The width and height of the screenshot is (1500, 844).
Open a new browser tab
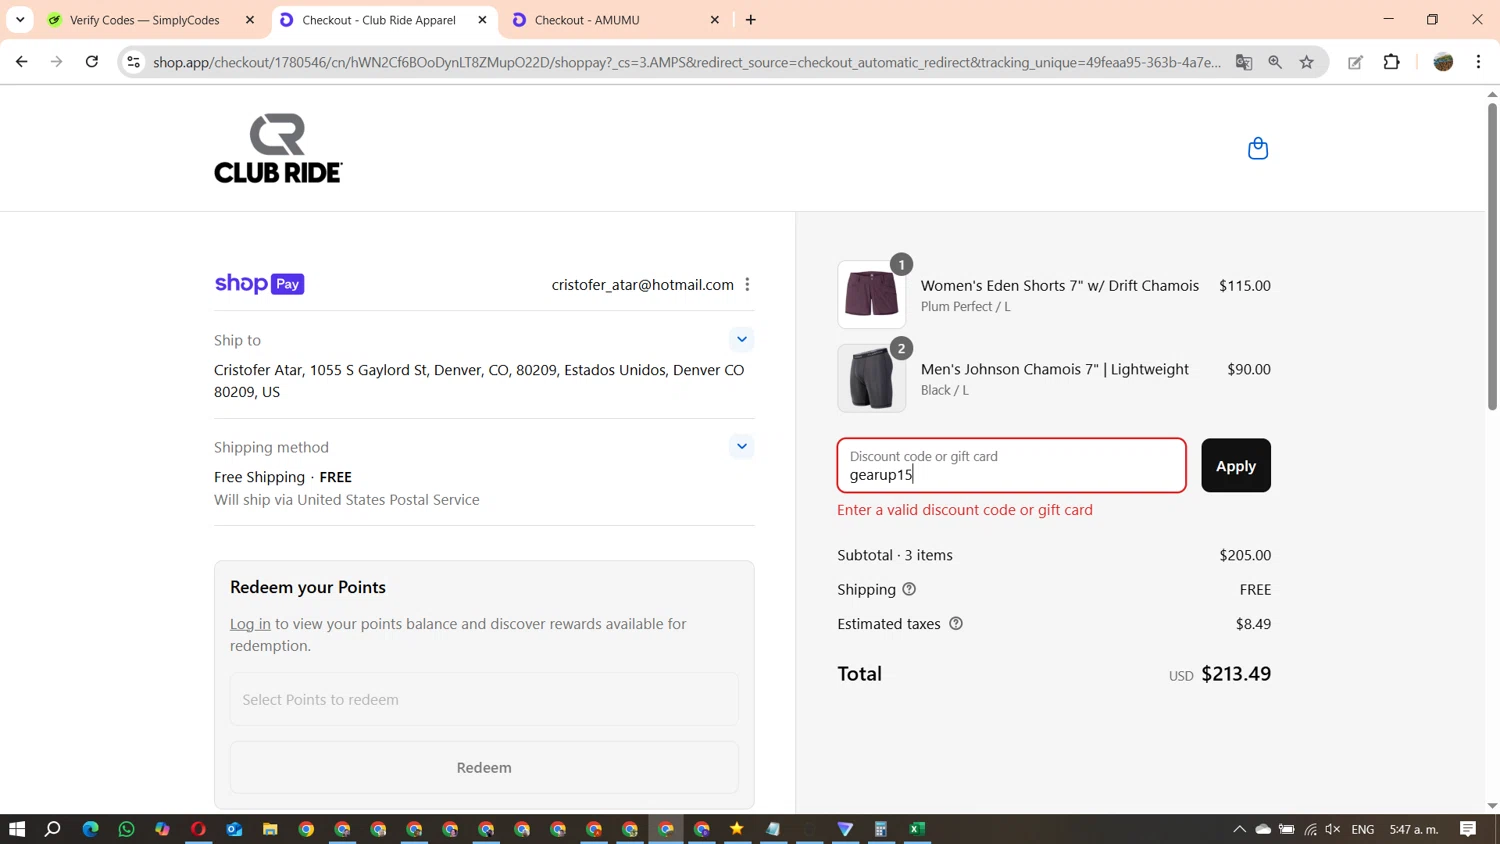point(751,20)
